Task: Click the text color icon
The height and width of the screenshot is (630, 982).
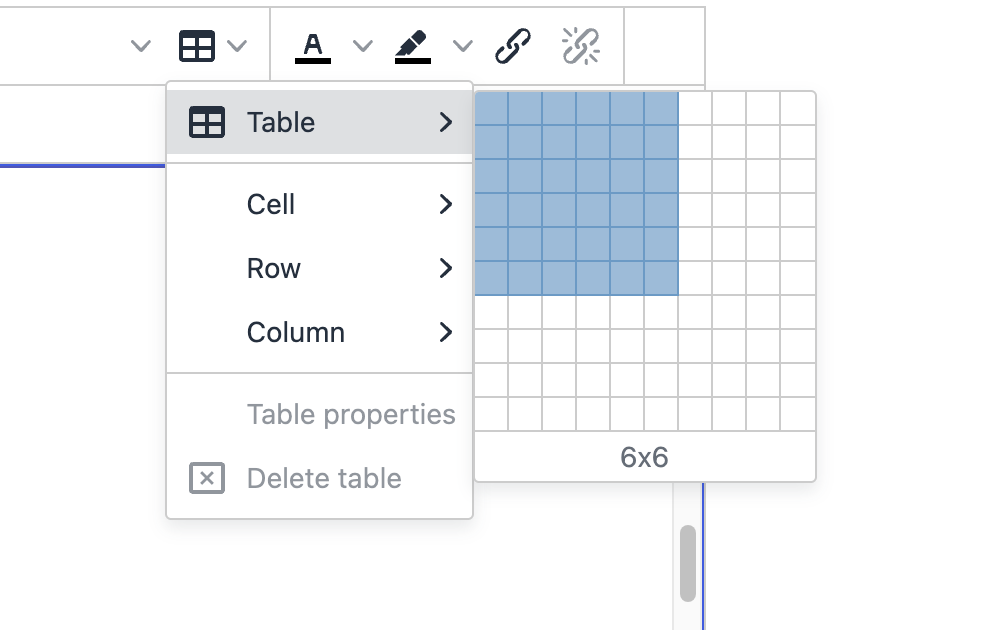Action: tap(313, 46)
